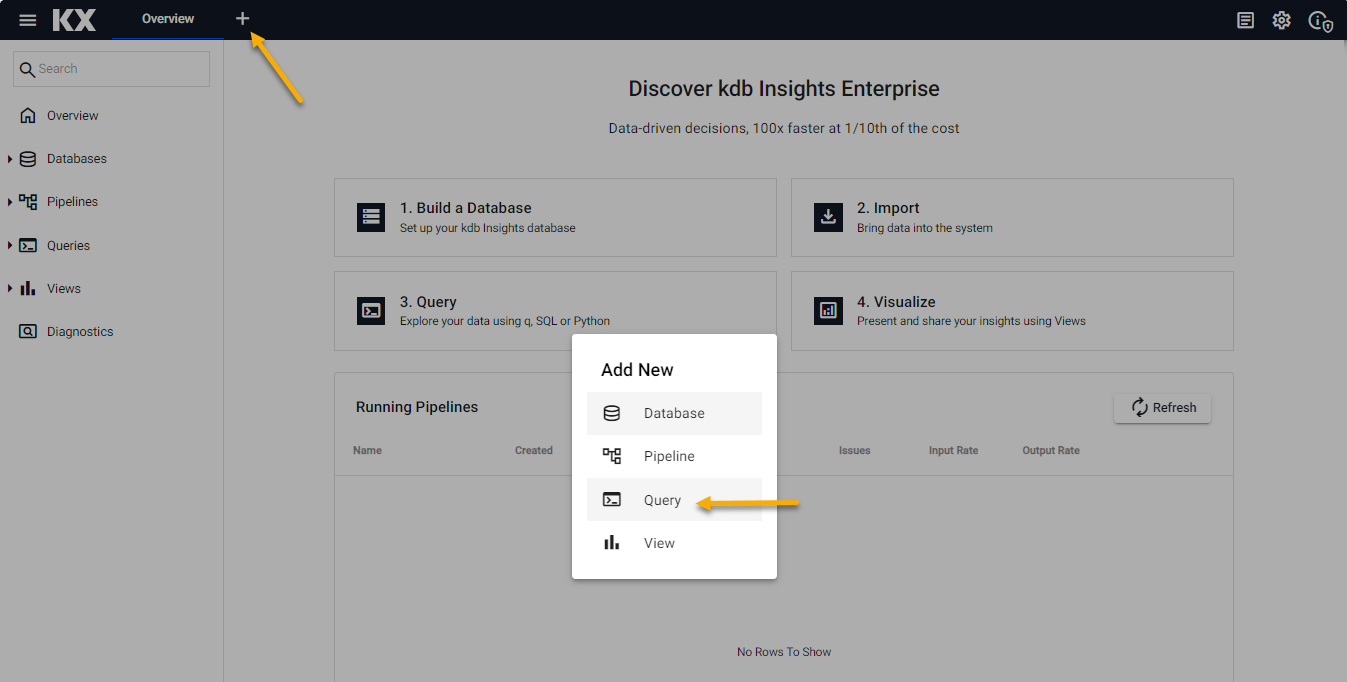The image size is (1347, 682).
Task: Open the 2. Import card
Action: pos(1012,218)
